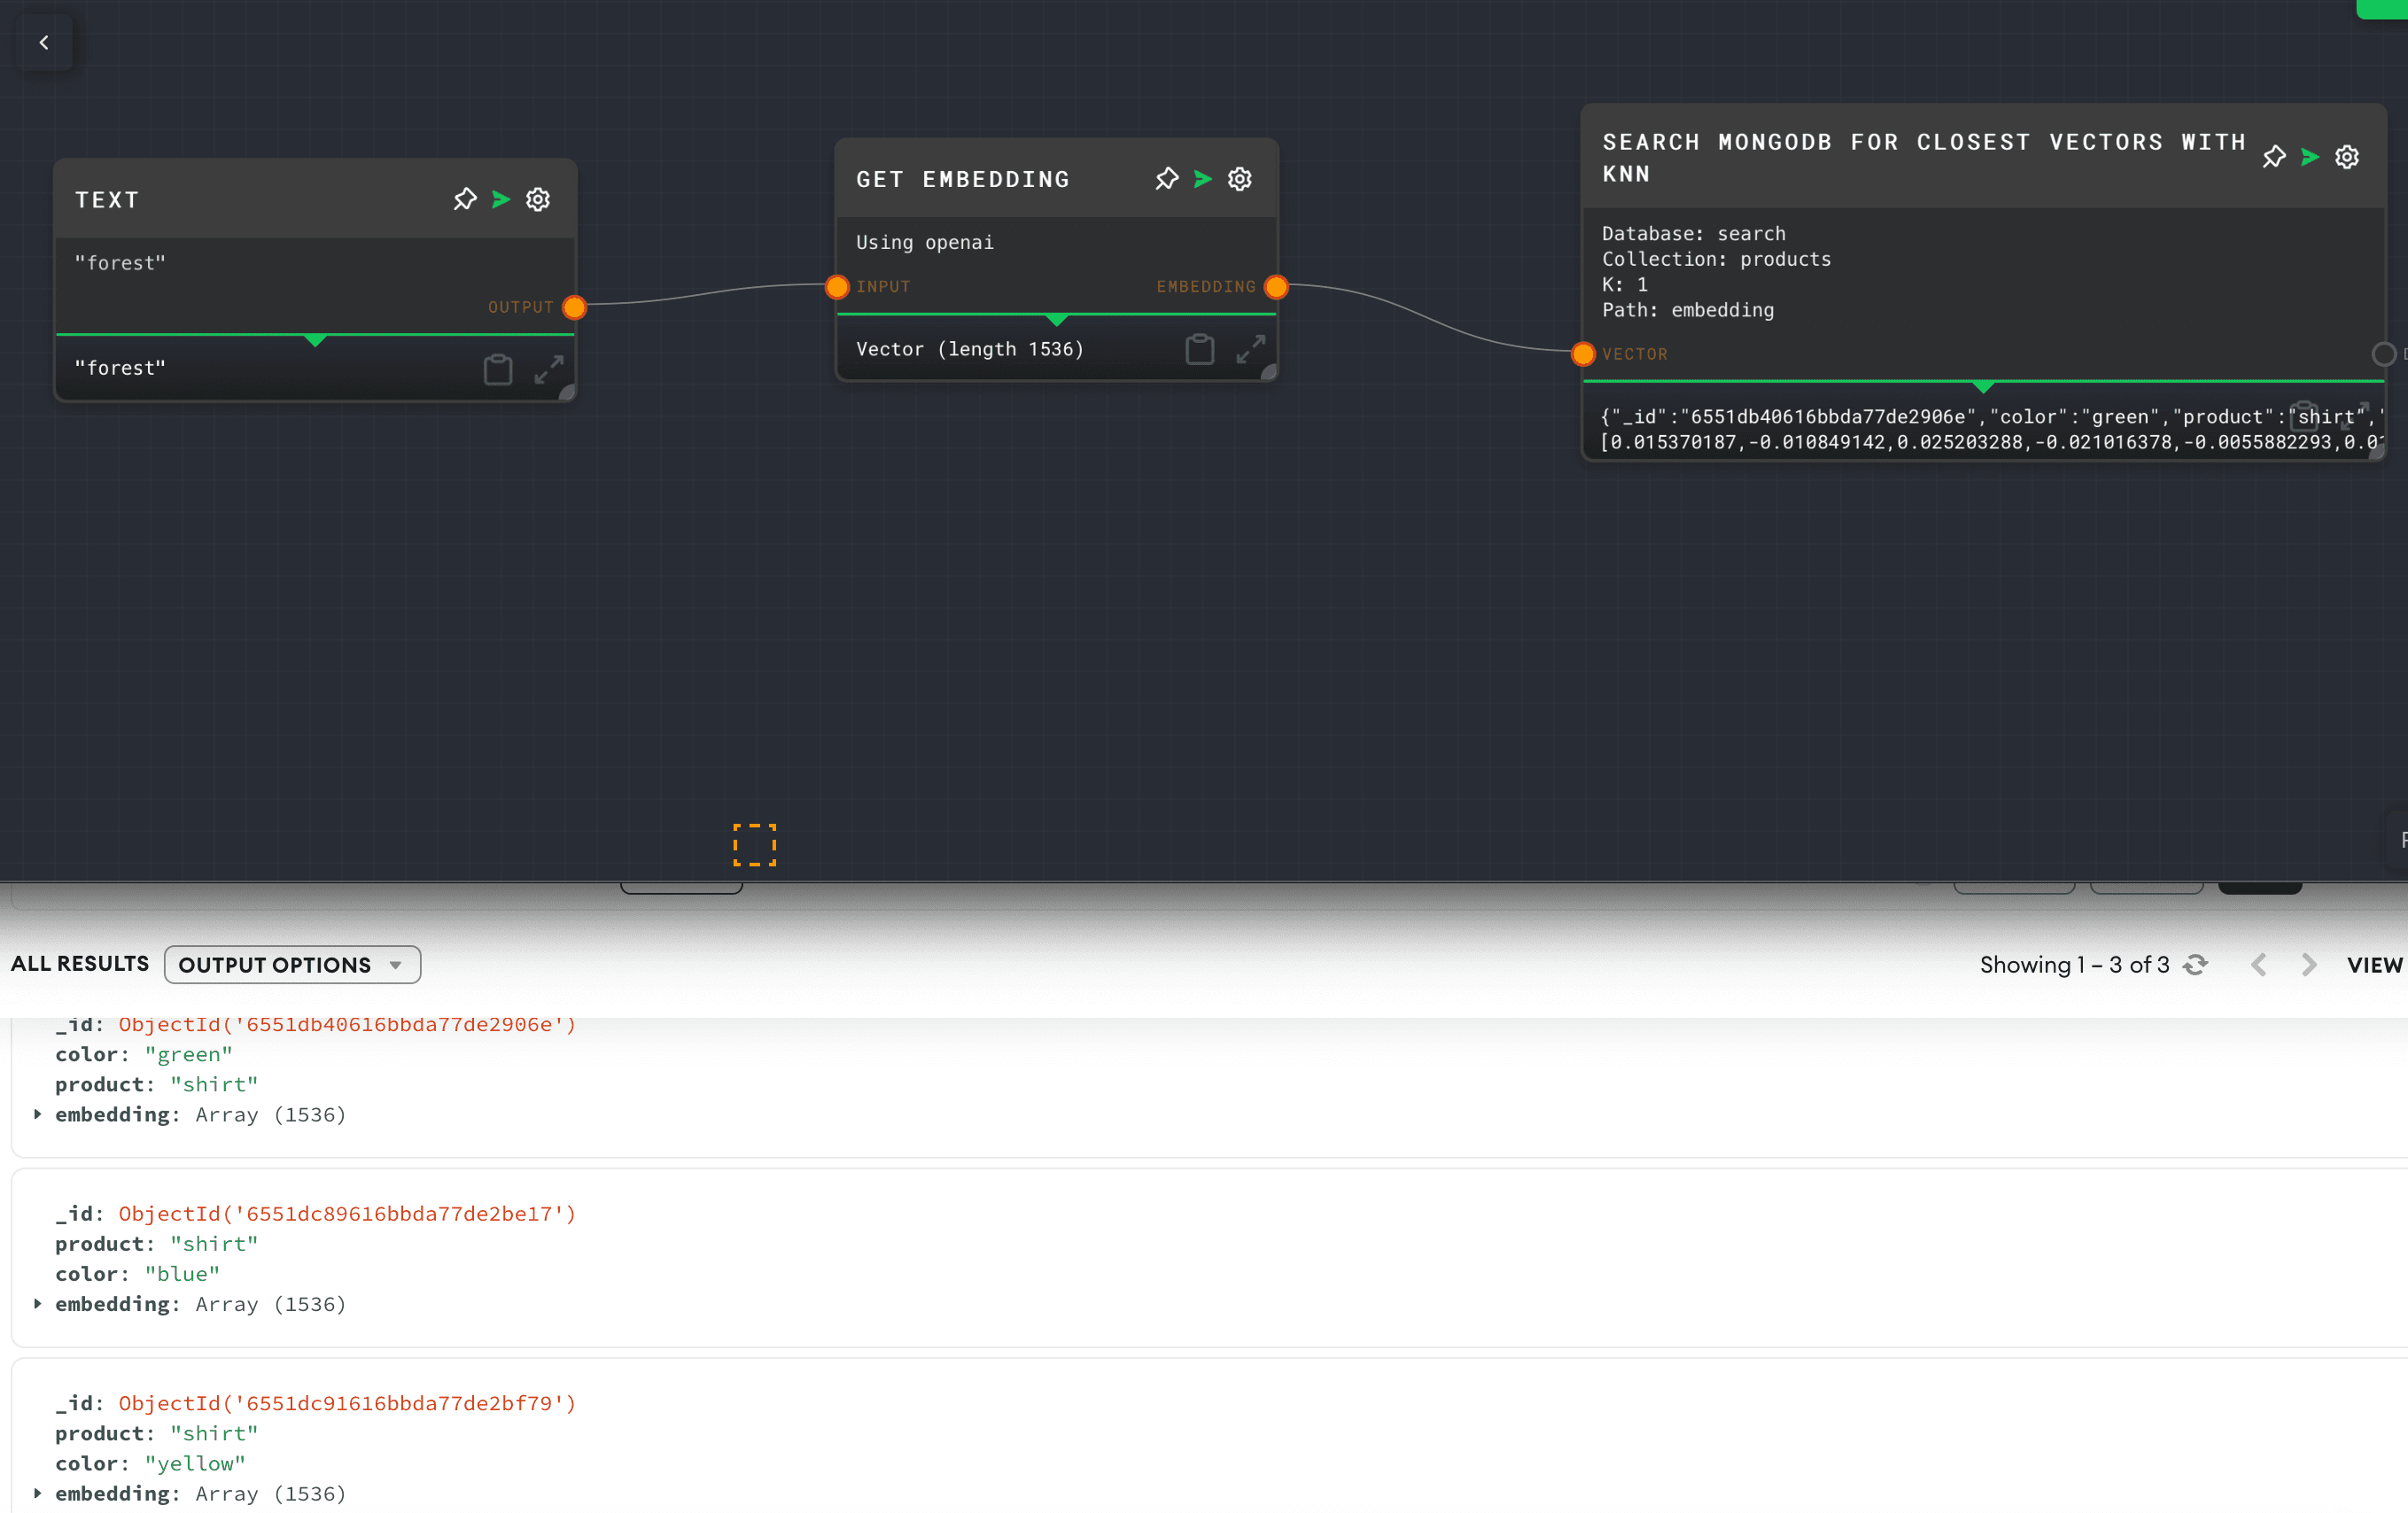Expand embedding array of yellow shirt
Image resolution: width=2408 pixels, height=1513 pixels.
38,1493
